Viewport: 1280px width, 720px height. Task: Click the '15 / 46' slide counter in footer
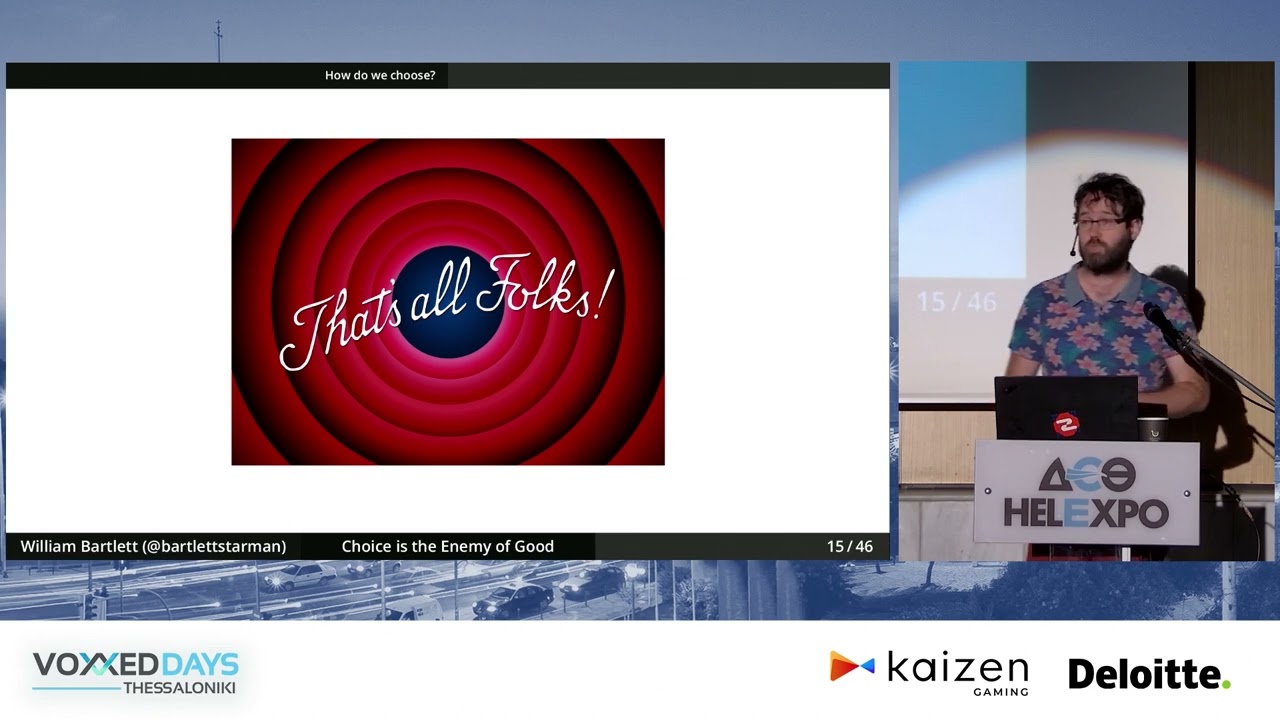point(850,546)
